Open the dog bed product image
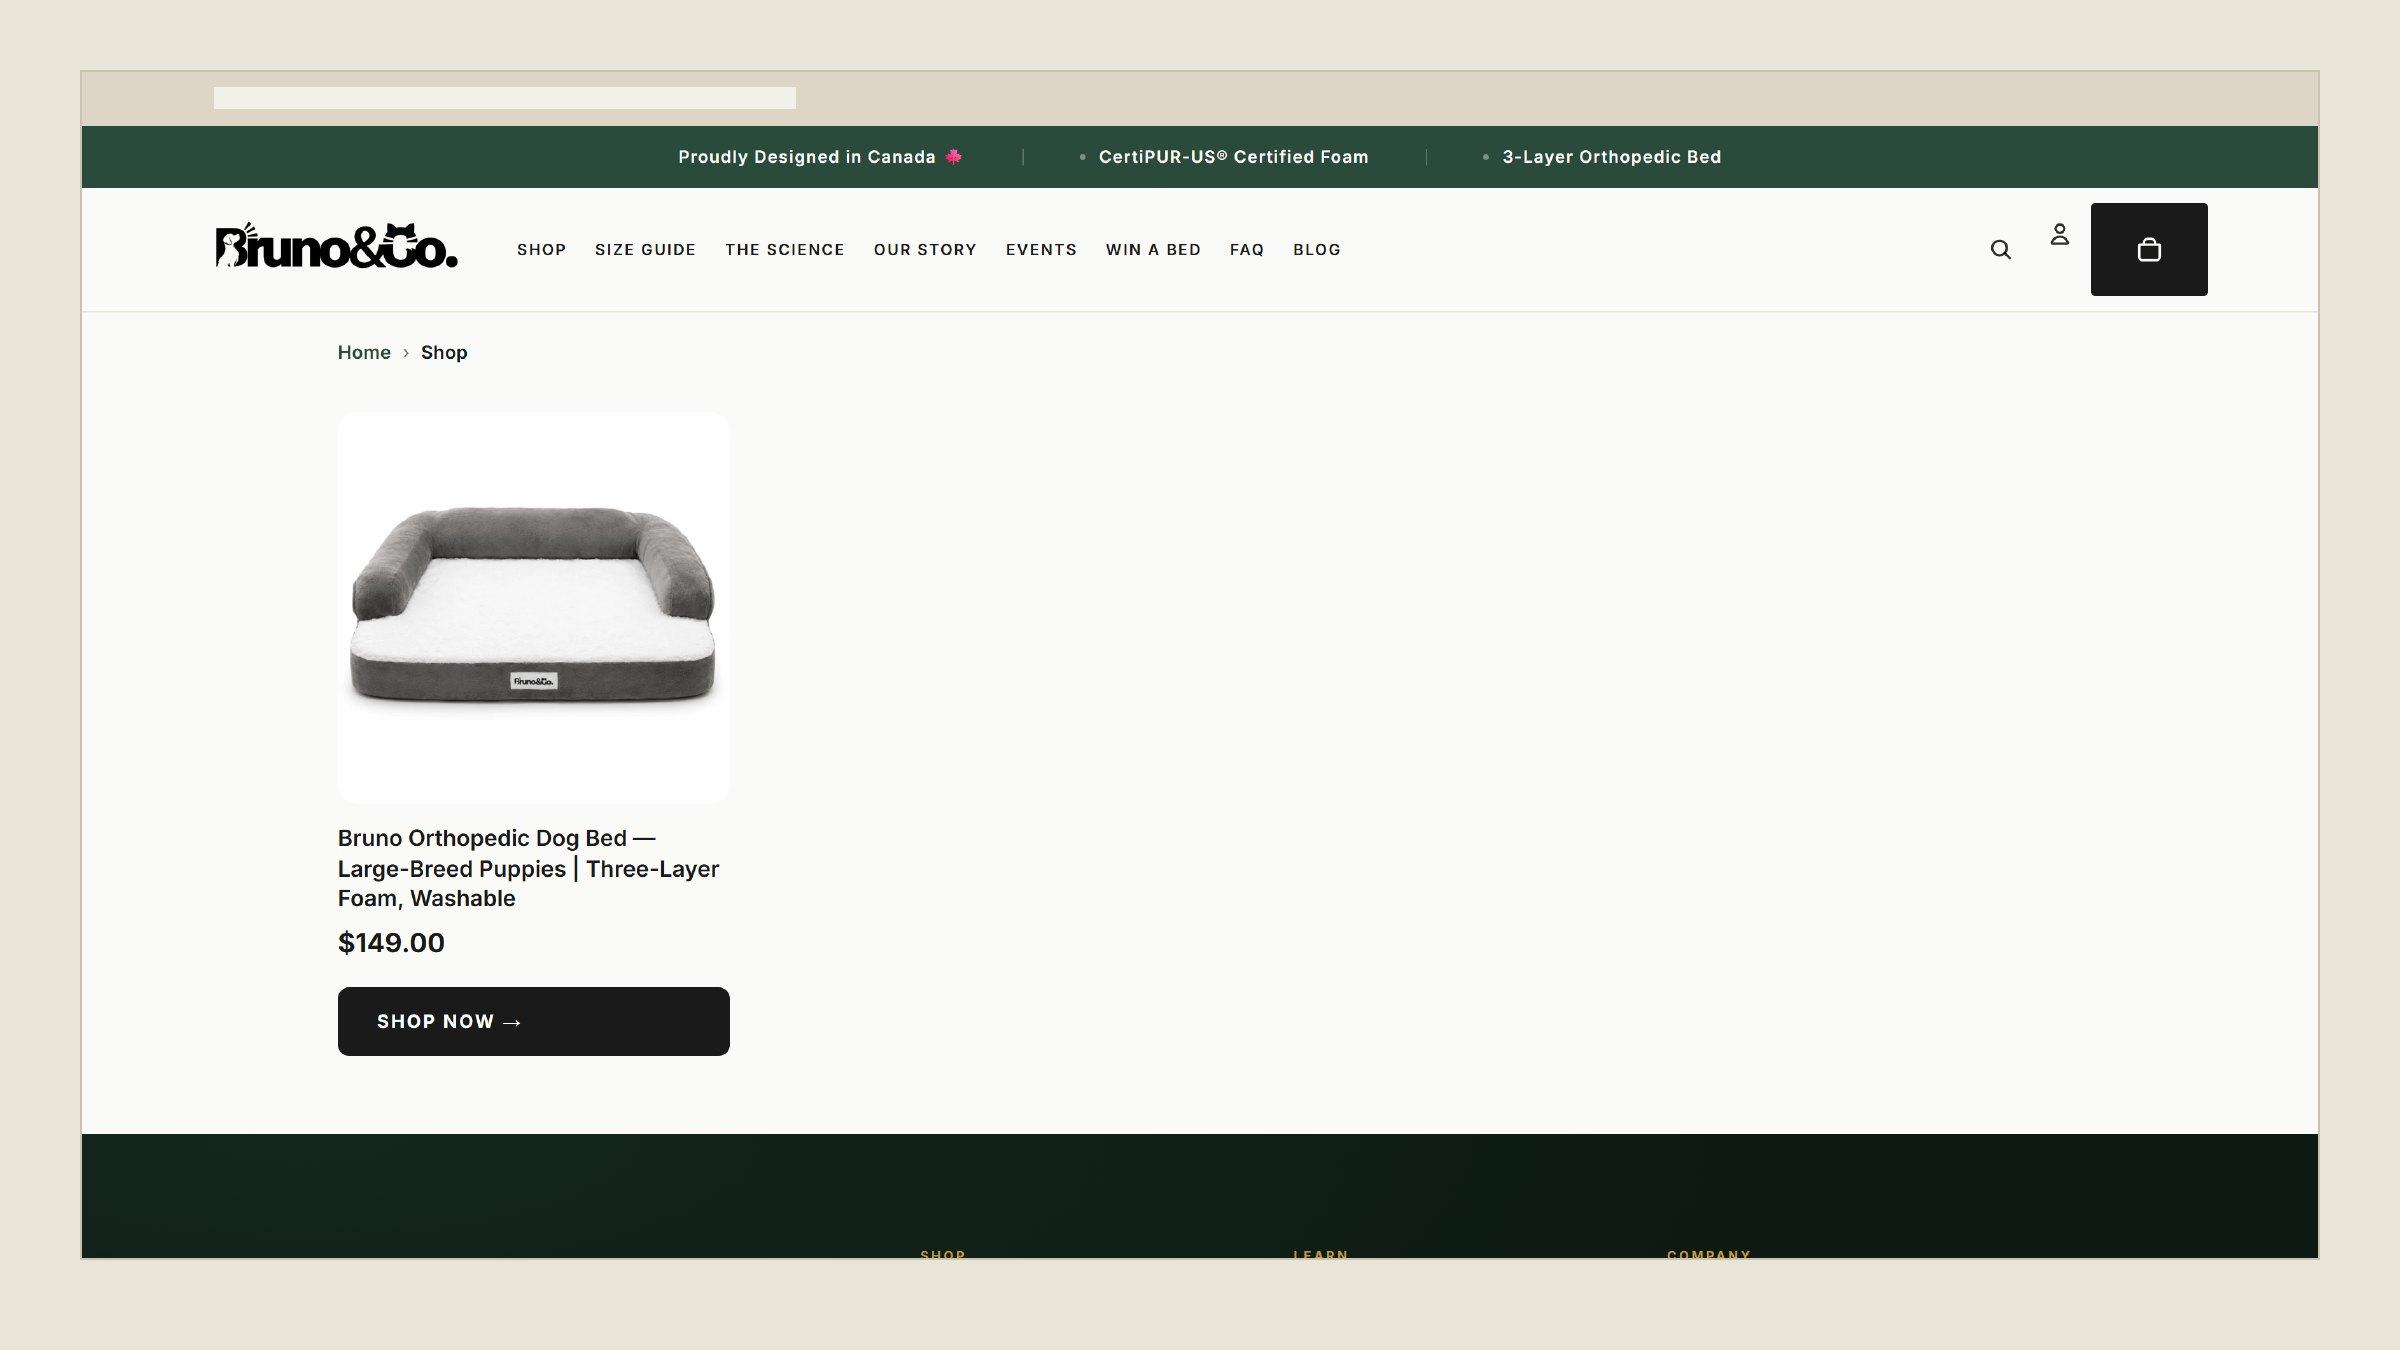The height and width of the screenshot is (1350, 2400). (534, 608)
